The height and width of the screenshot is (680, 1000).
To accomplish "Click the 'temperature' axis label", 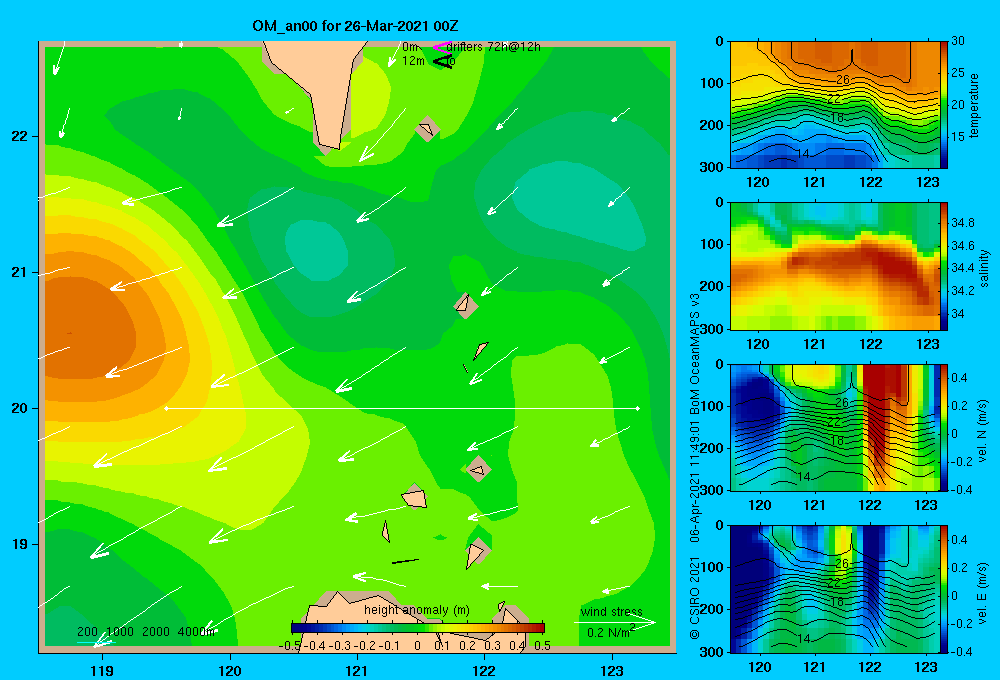I will pos(974,105).
